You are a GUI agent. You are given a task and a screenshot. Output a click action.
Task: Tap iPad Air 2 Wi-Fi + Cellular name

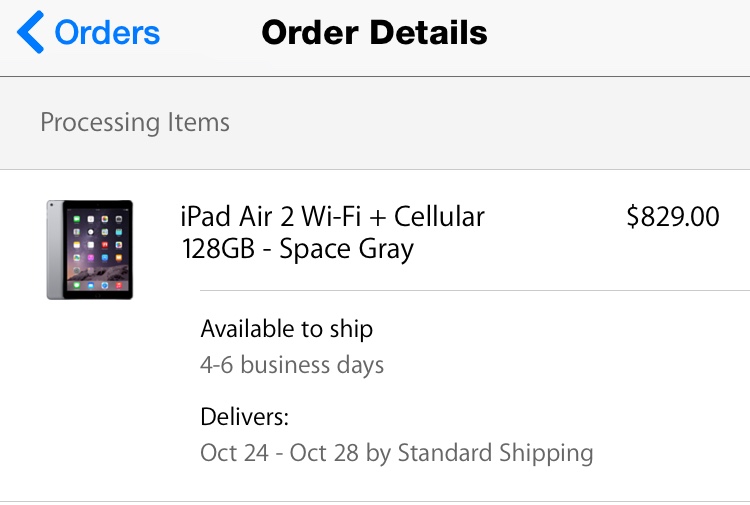333,216
